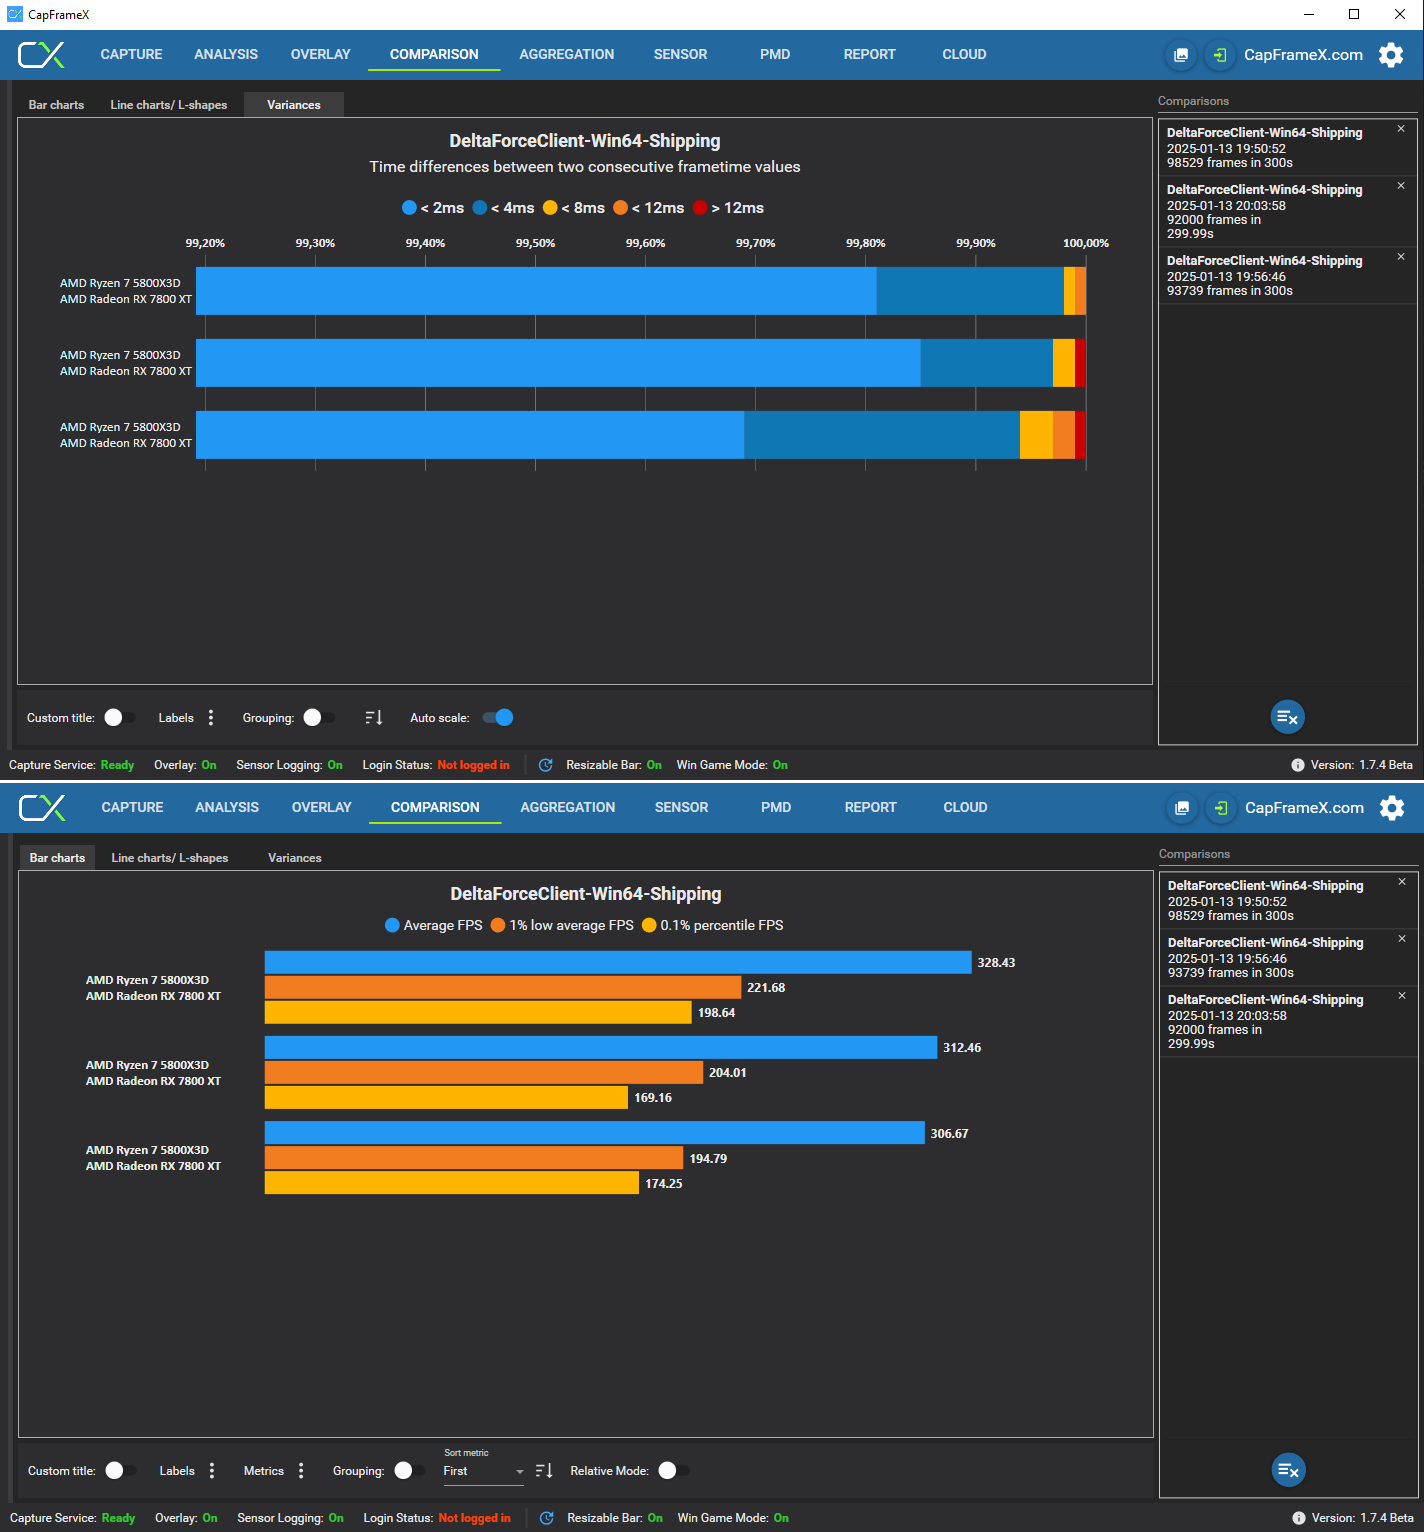Open the screenshot icon in top window header
This screenshot has height=1532, width=1424.
point(1181,55)
